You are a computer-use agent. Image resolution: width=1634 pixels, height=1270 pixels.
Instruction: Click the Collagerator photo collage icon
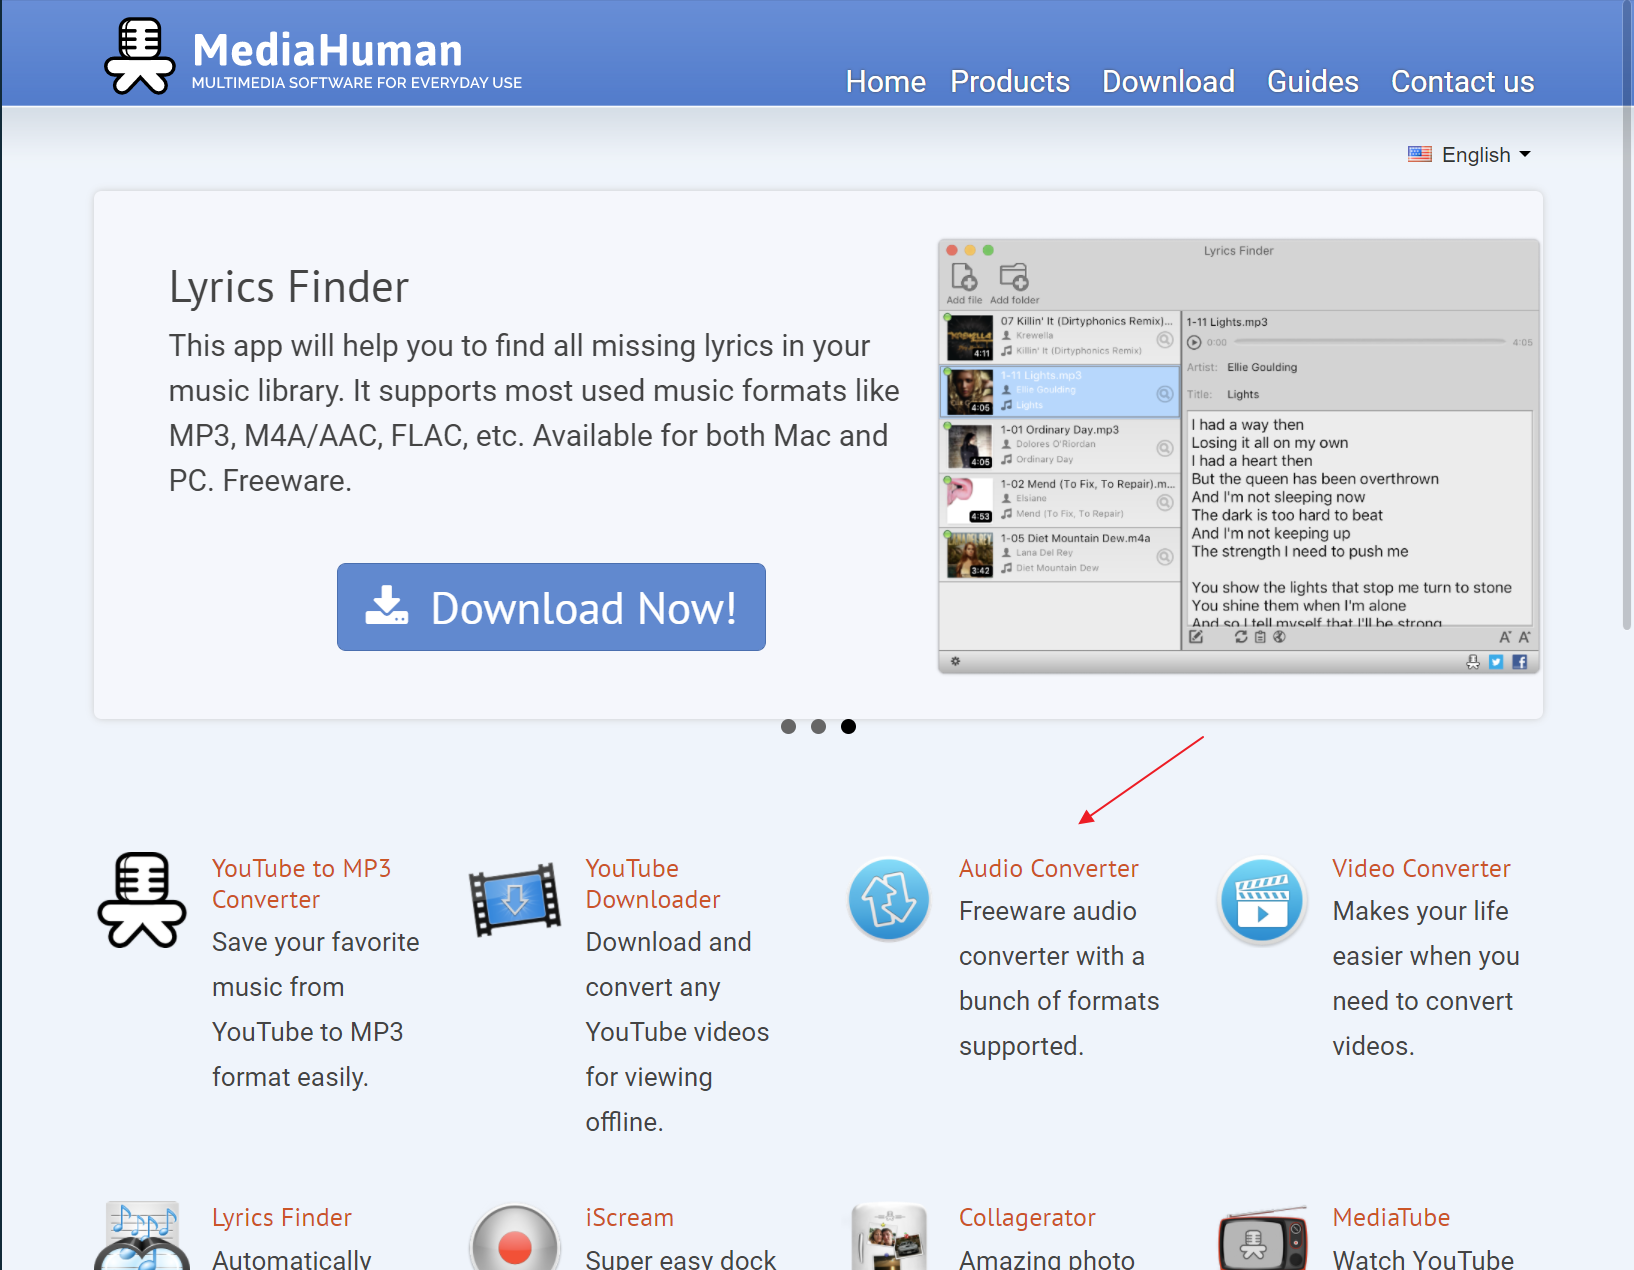pos(889,1236)
